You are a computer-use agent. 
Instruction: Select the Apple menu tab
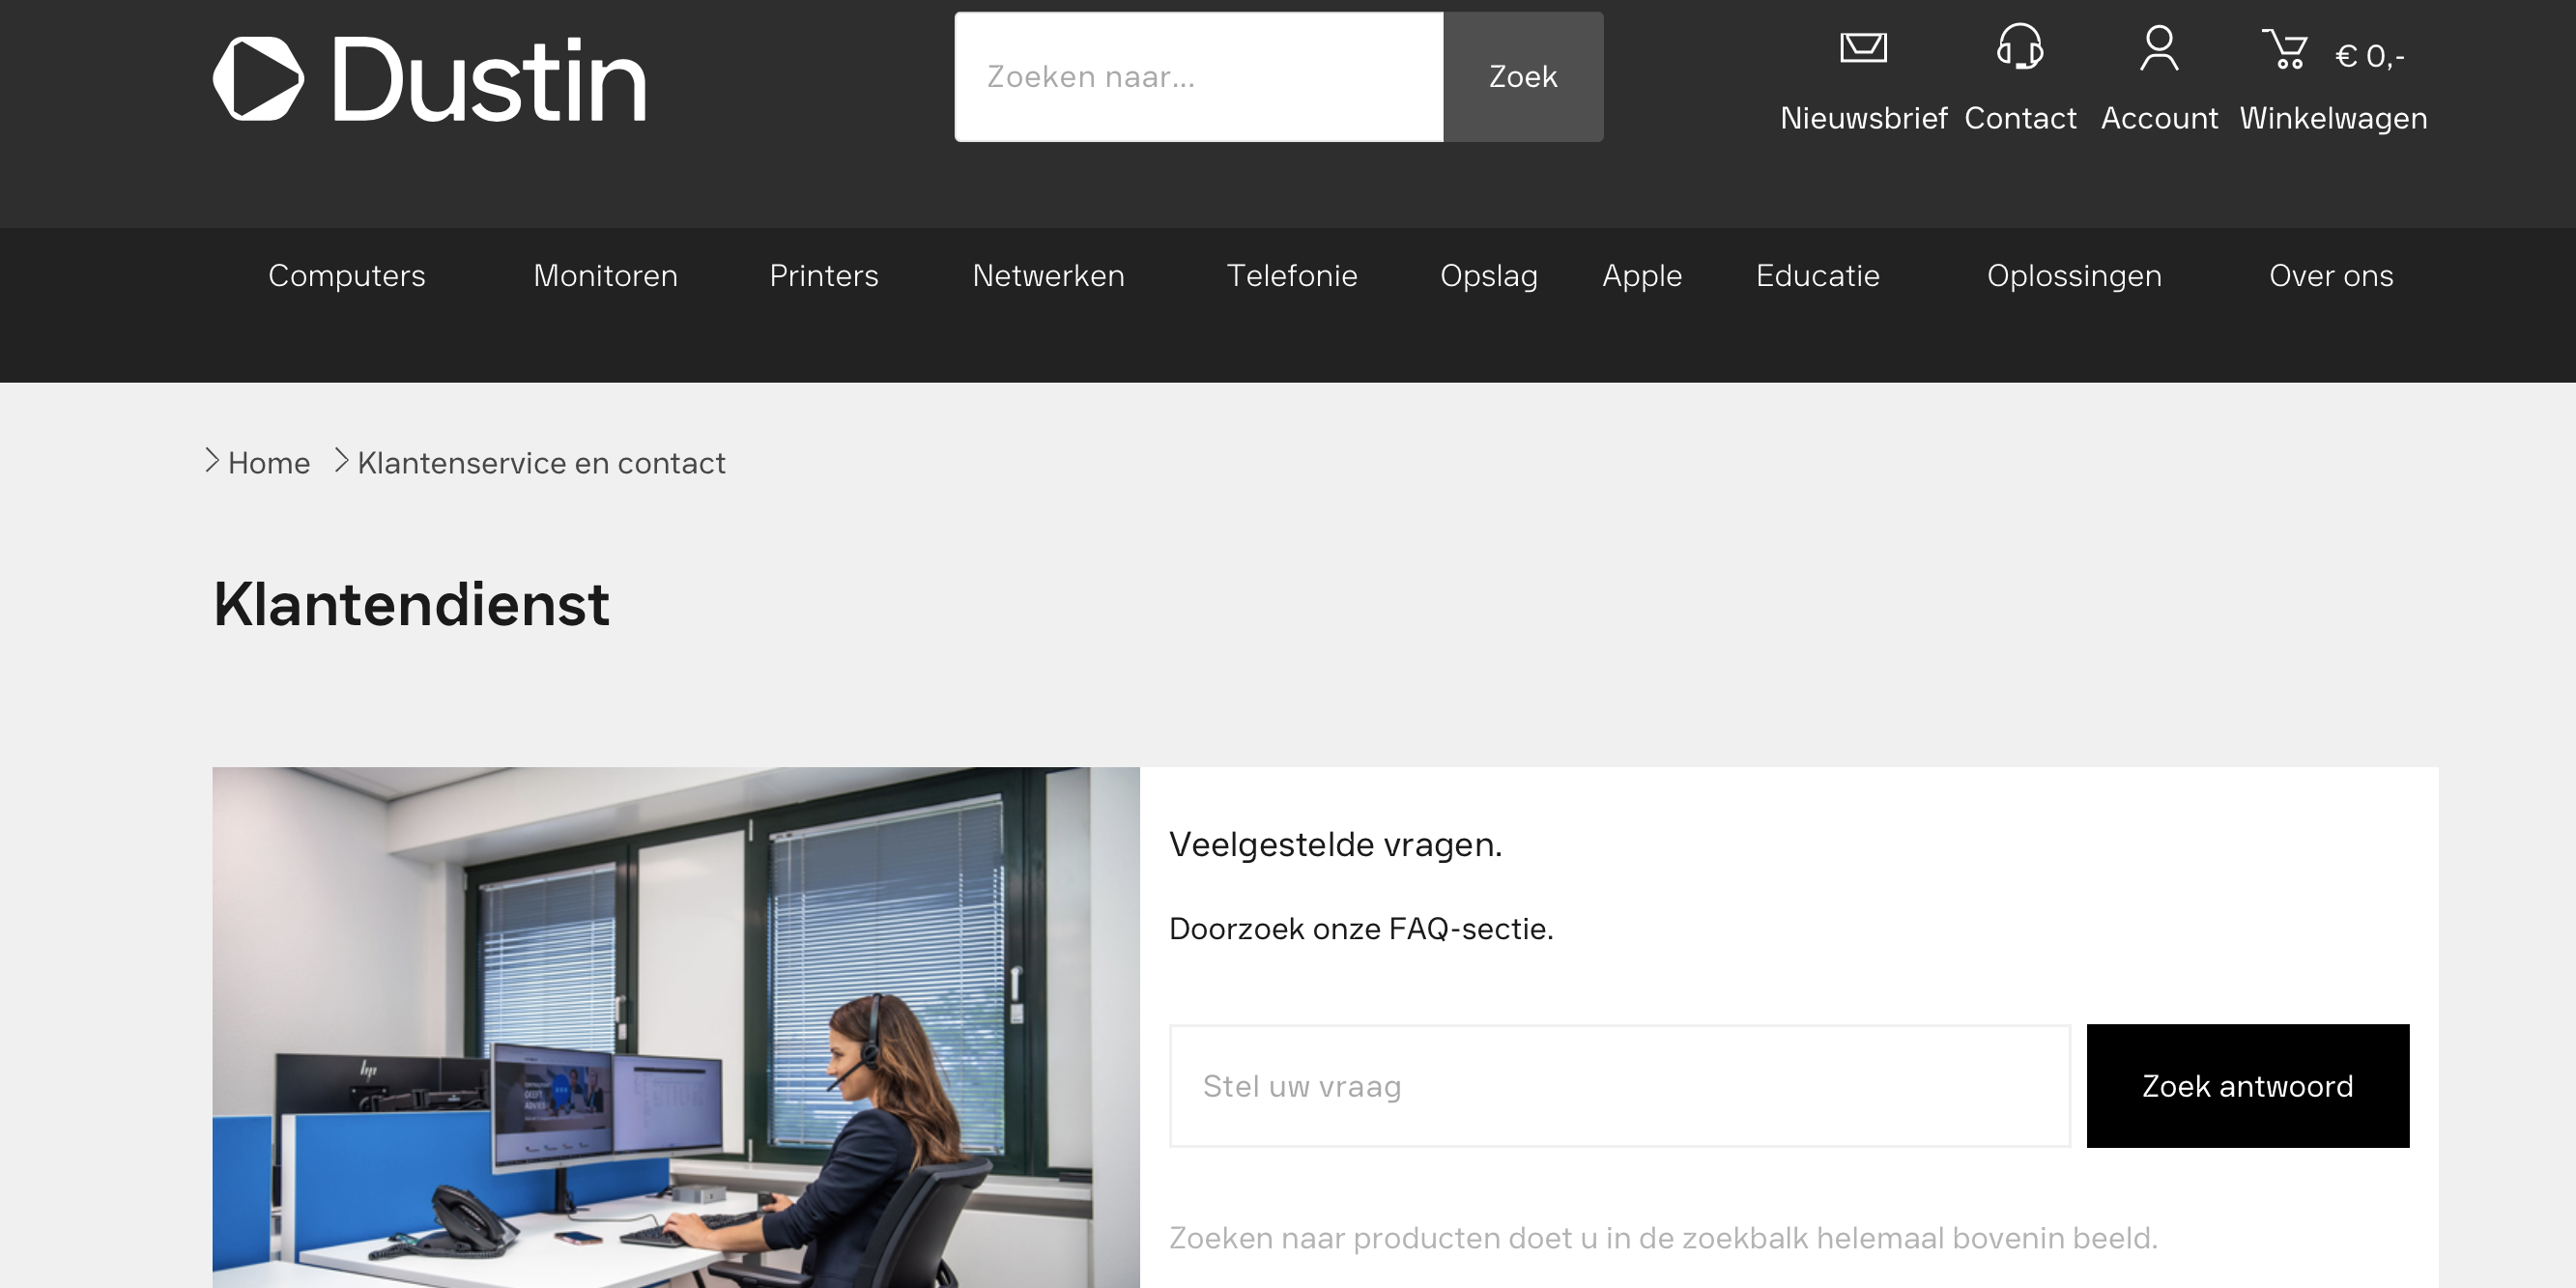tap(1642, 276)
